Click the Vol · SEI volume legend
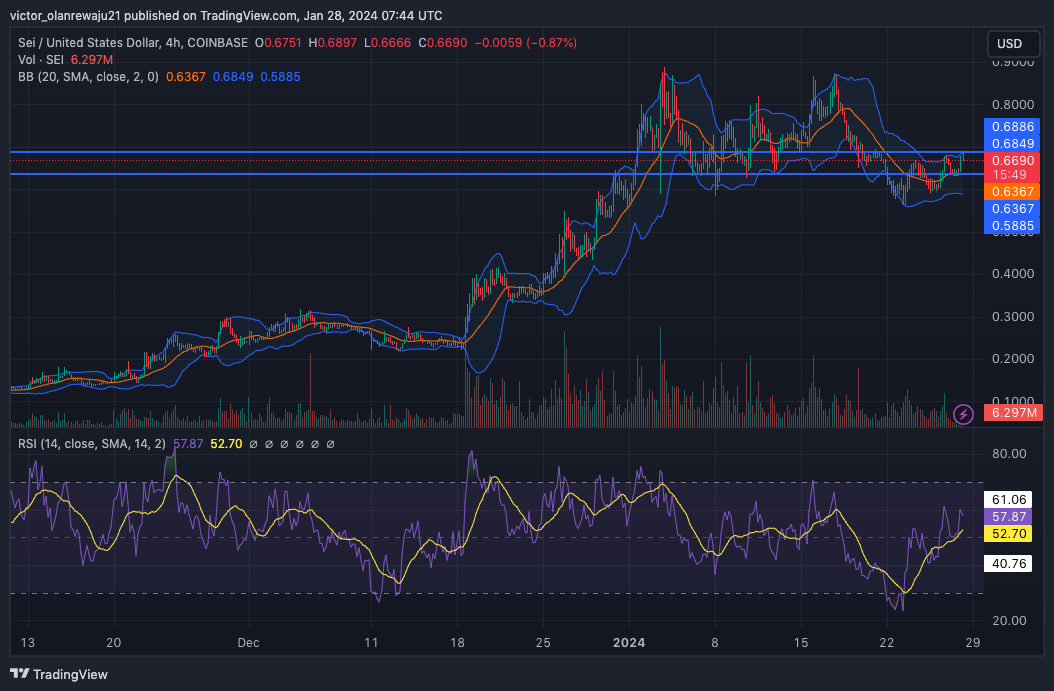This screenshot has width=1054, height=691. point(41,60)
